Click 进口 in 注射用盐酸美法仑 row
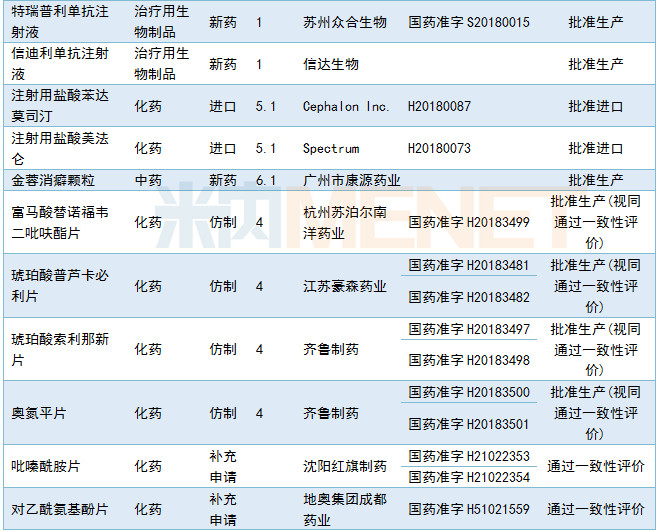Viewport: 660px width, 531px height. 223,149
